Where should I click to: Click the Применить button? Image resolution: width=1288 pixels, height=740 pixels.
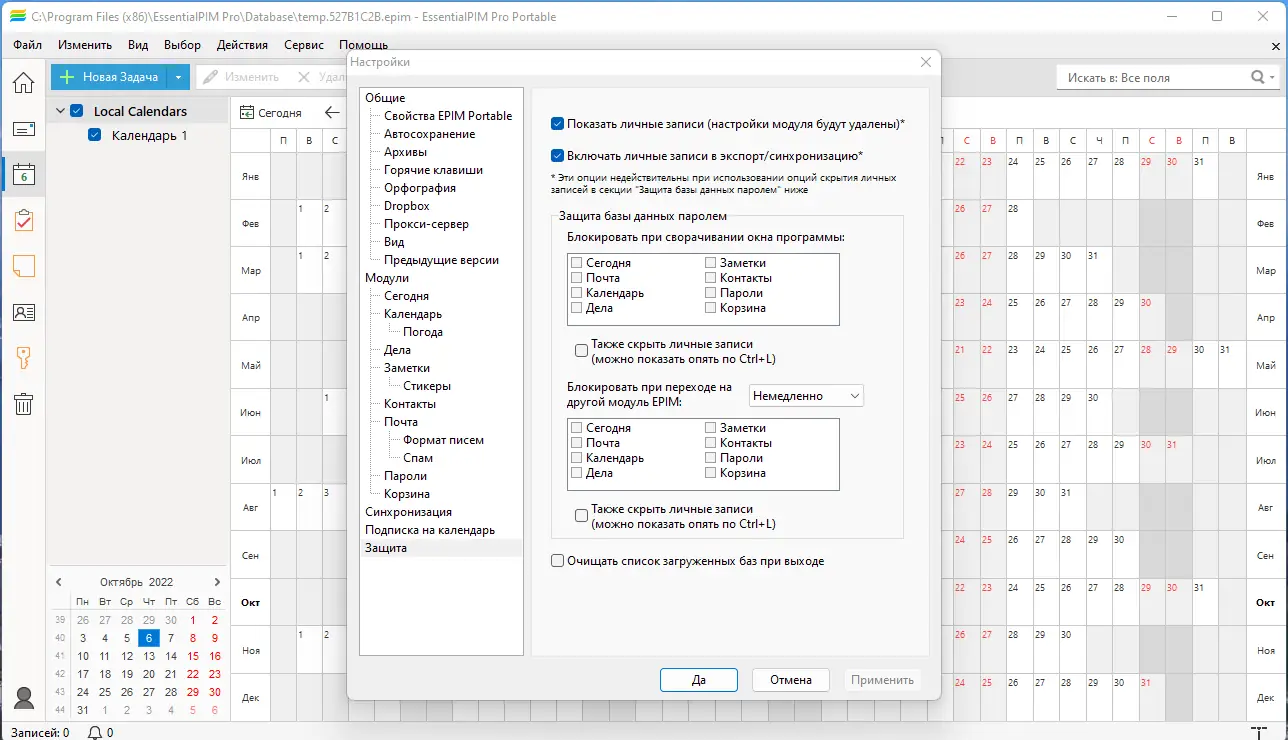883,680
